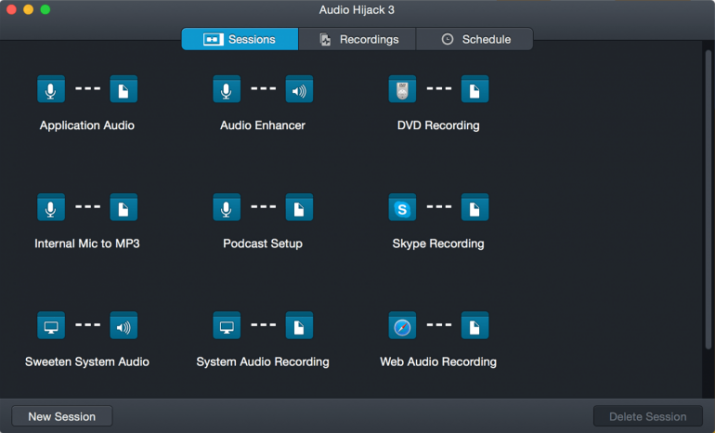Viewport: 715px width, 433px height.
Task: Click the file recorder icon of Application Audio
Action: coord(124,89)
